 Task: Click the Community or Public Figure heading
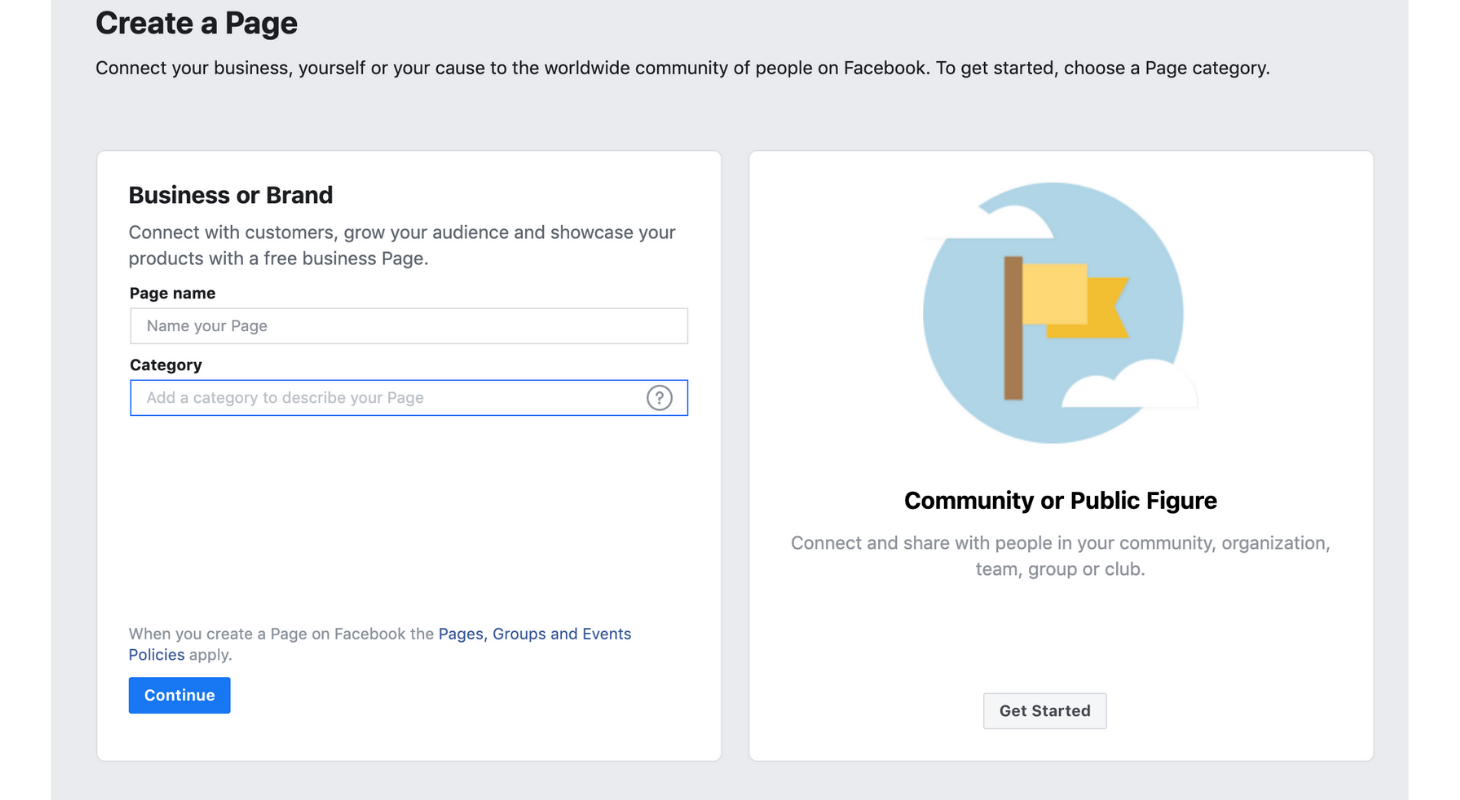click(1061, 501)
